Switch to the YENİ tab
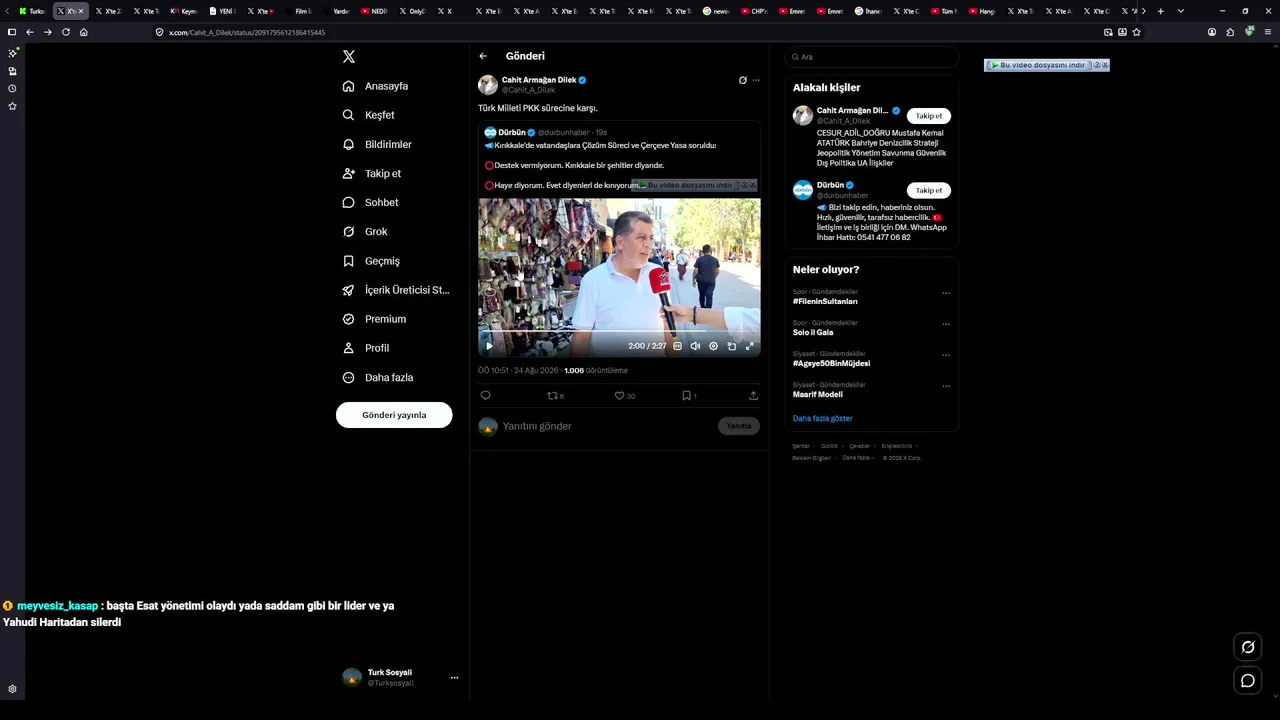 click(x=221, y=11)
